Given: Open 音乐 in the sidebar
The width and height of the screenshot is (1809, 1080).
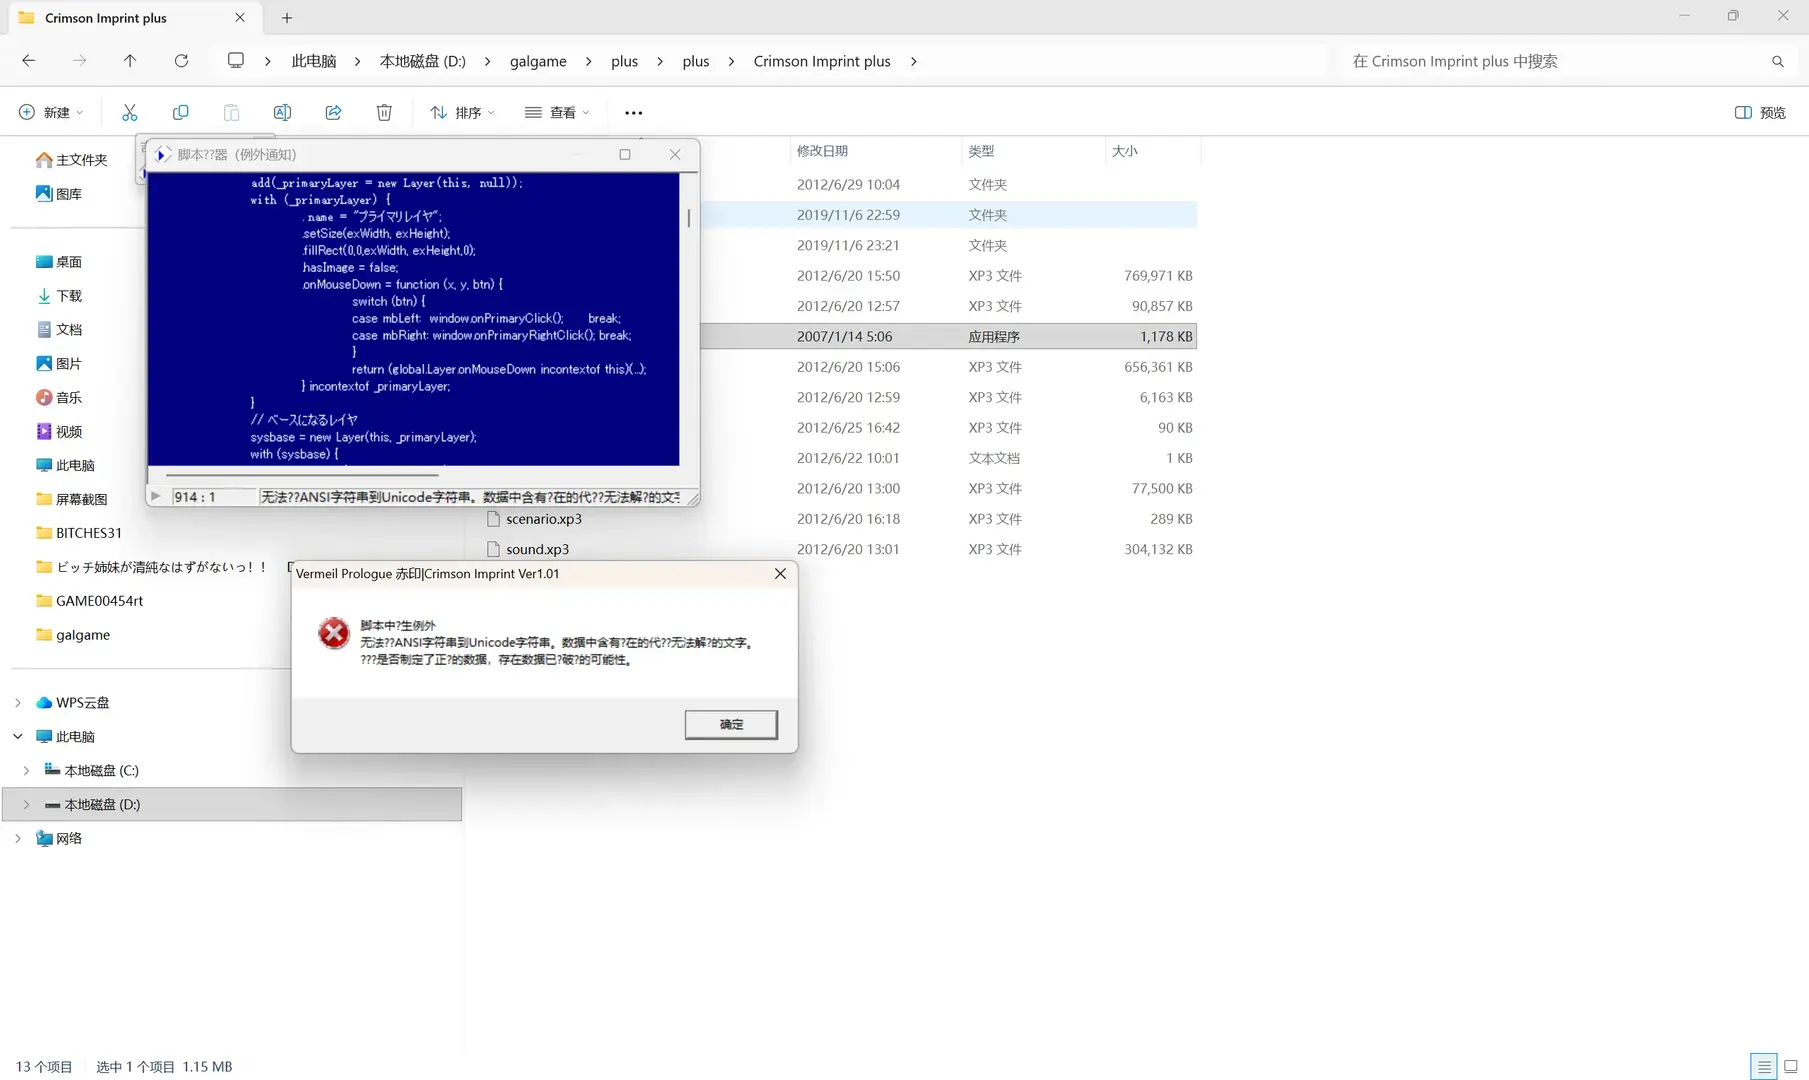Looking at the screenshot, I should [59, 398].
